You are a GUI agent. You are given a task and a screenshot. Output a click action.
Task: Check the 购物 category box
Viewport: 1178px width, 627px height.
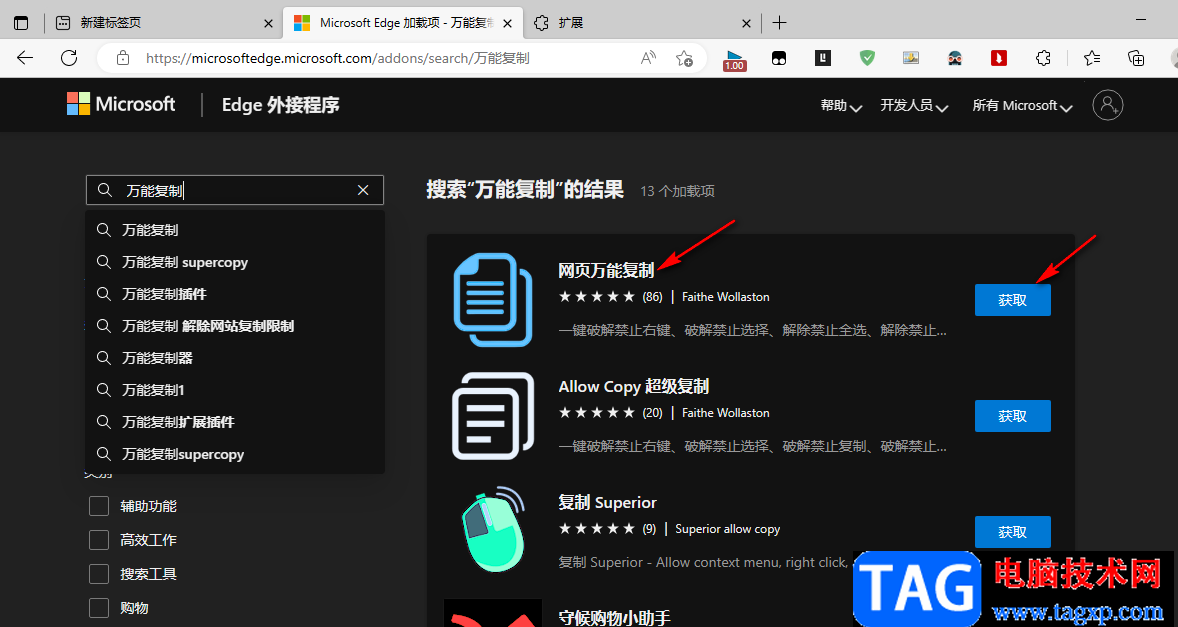[99, 607]
